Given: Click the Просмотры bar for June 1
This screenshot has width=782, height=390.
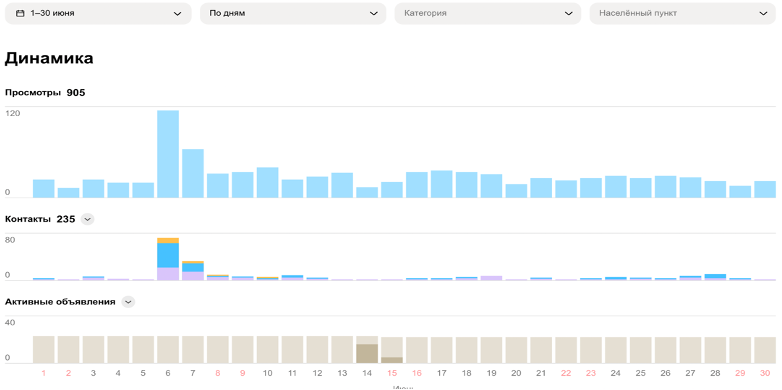Looking at the screenshot, I should [x=43, y=189].
